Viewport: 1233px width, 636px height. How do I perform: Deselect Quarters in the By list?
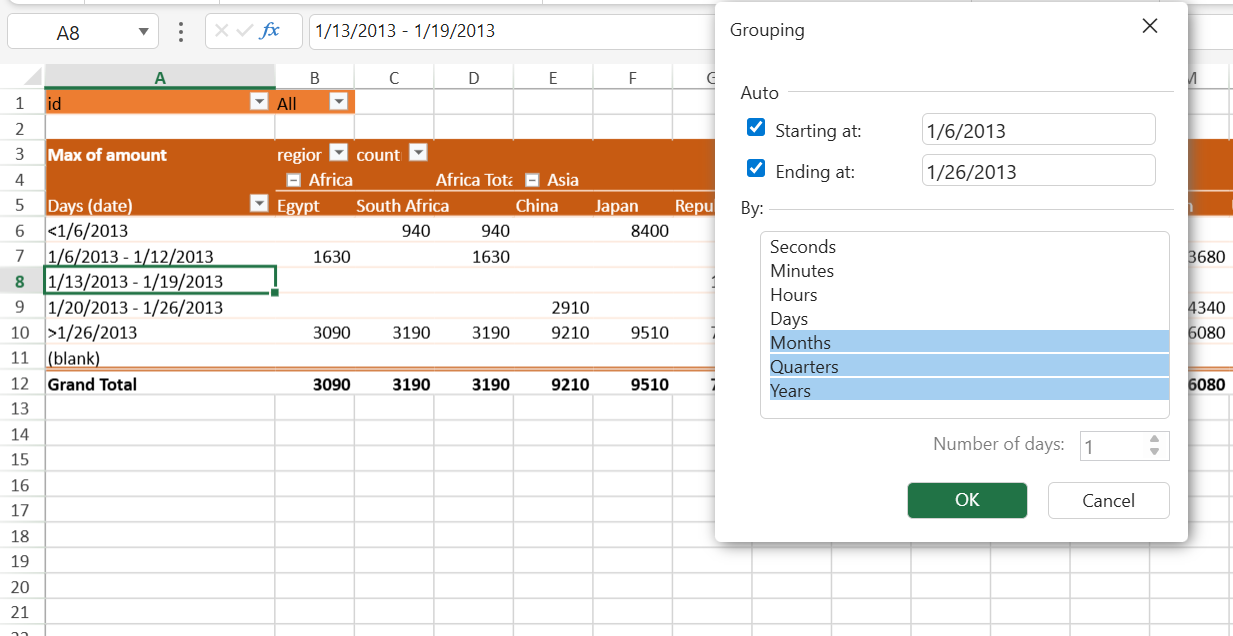pyautogui.click(x=804, y=367)
